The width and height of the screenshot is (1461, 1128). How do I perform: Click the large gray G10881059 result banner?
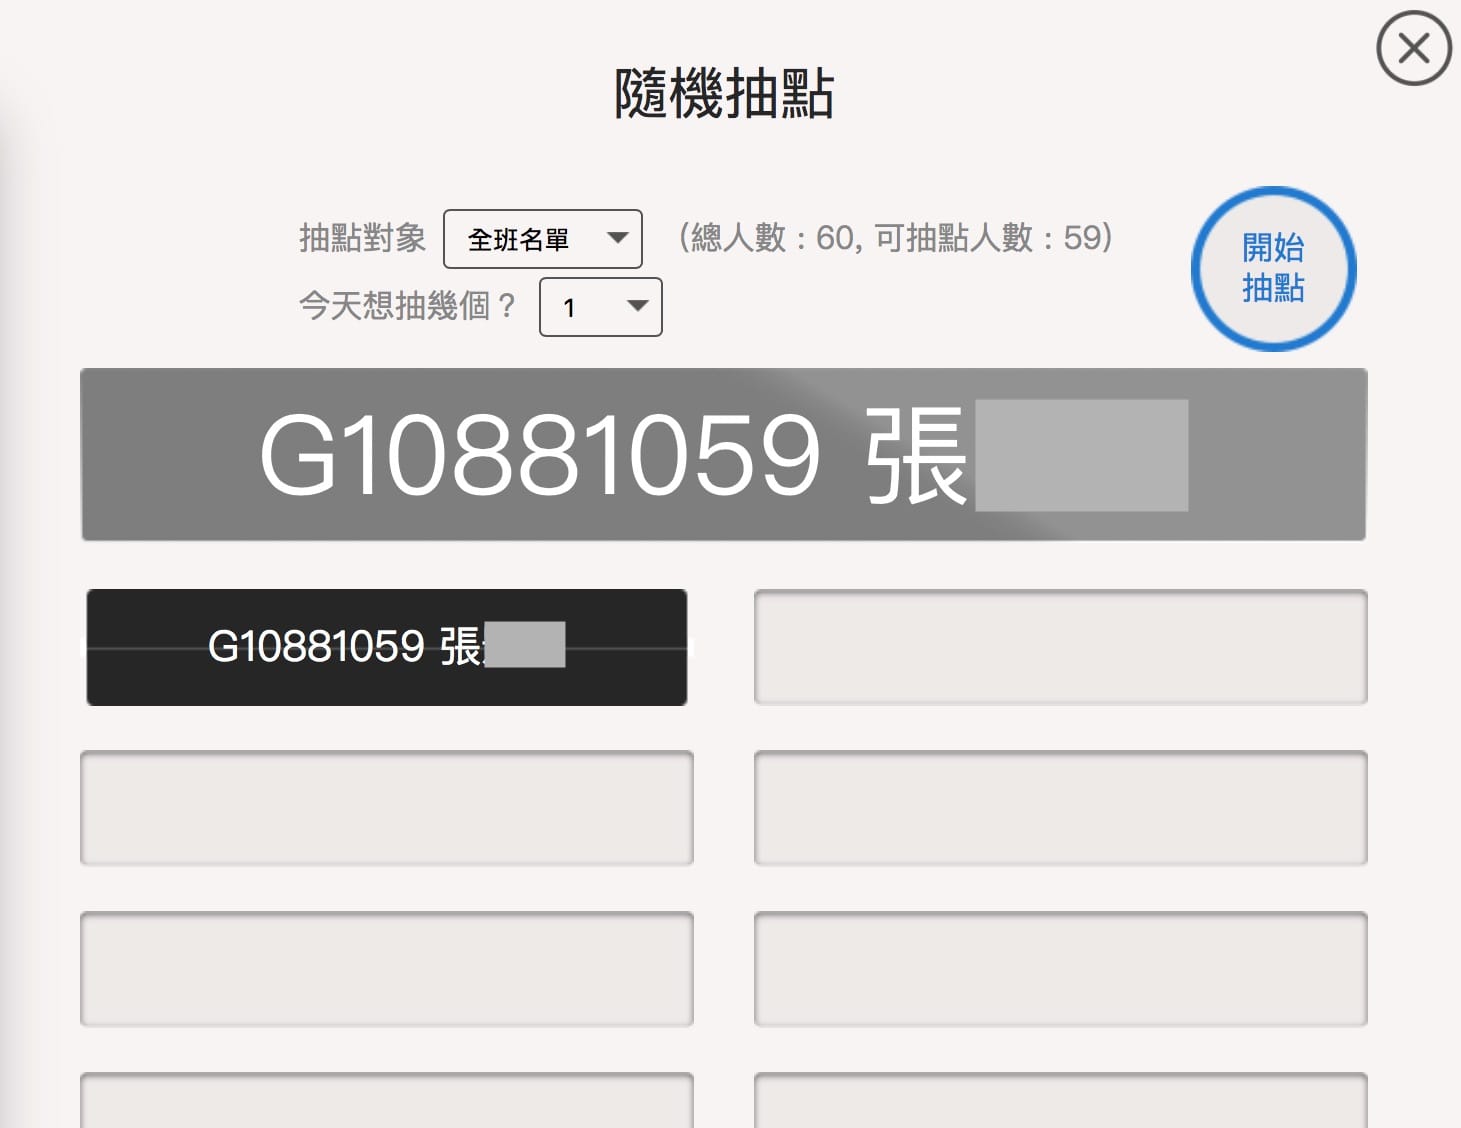pyautogui.click(x=723, y=455)
